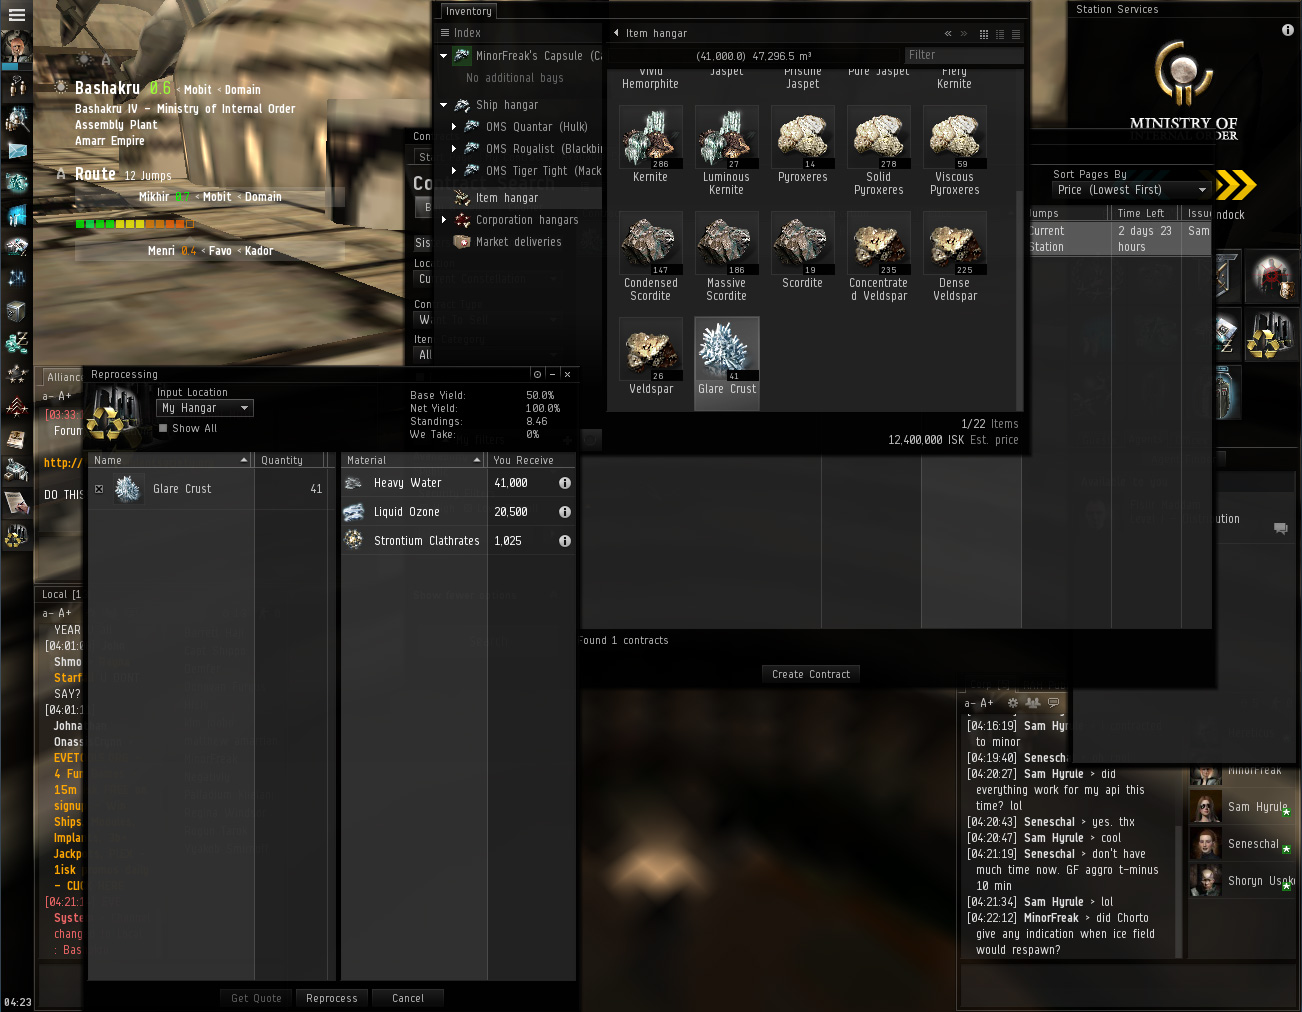
Task: Click the member list icon in corp chat
Action: (x=1033, y=703)
